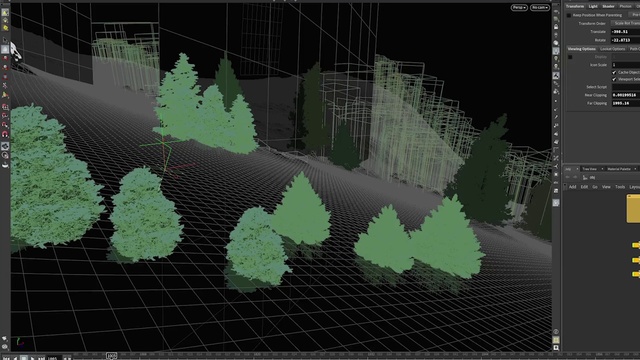Screen dimensions: 640x360
Task: Click the highlighted display option icon in right toolbar
Action: click(556, 51)
